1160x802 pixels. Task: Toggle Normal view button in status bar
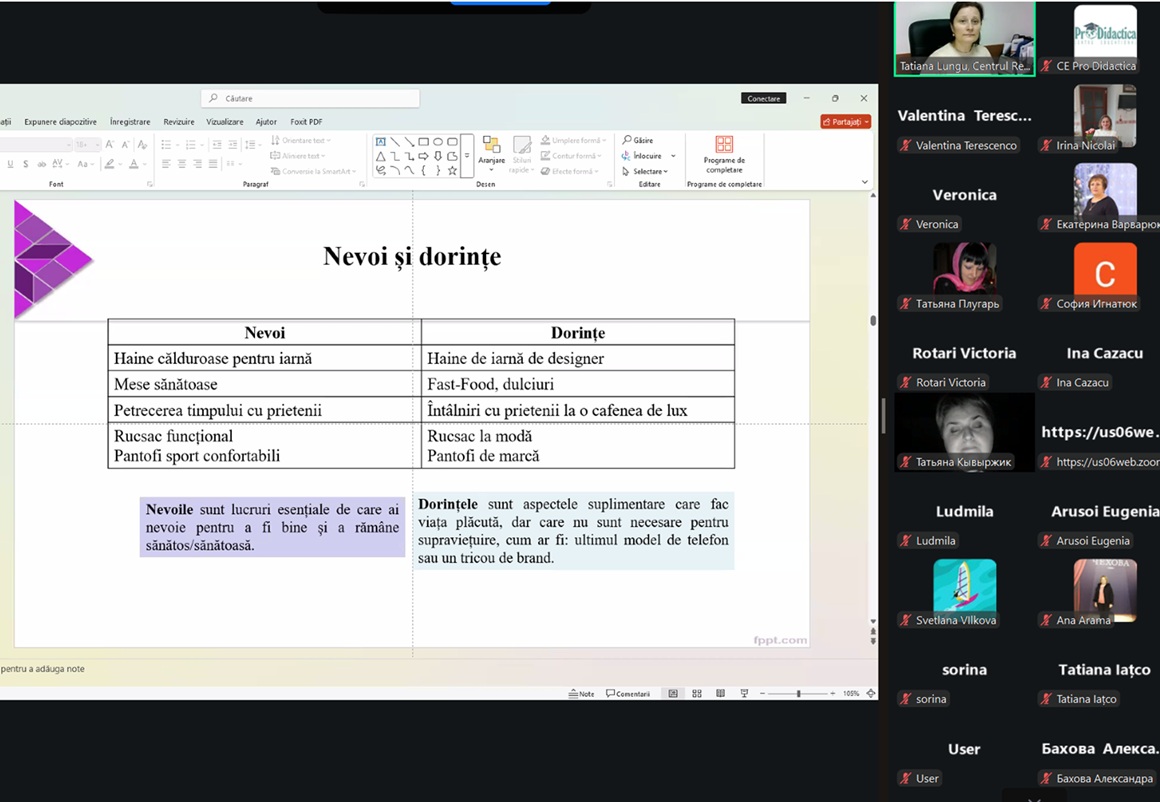point(673,693)
